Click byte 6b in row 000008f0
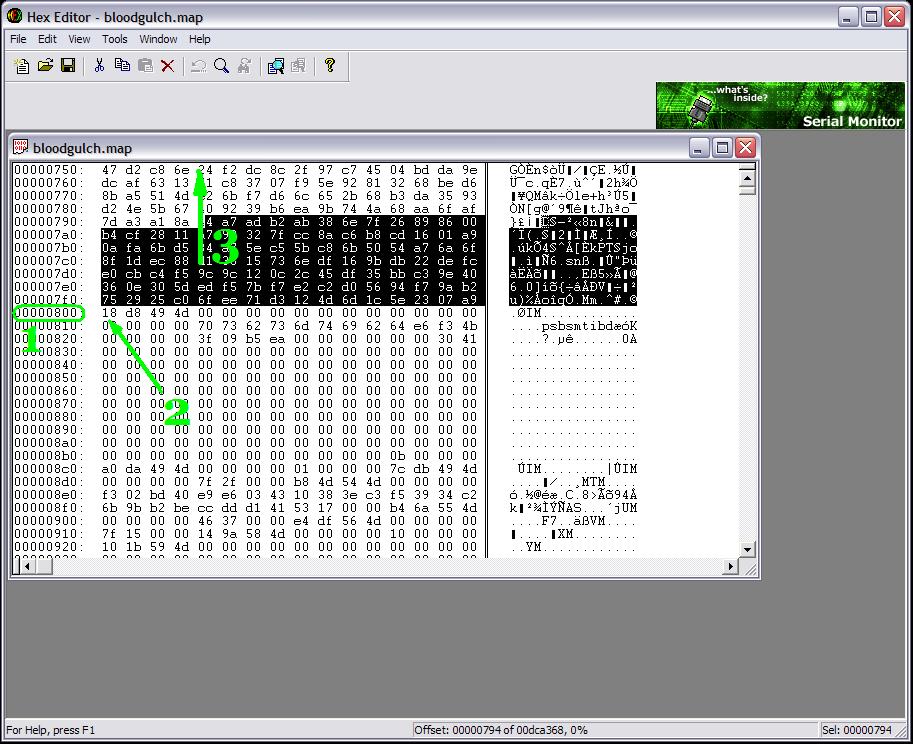 pyautogui.click(x=109, y=508)
